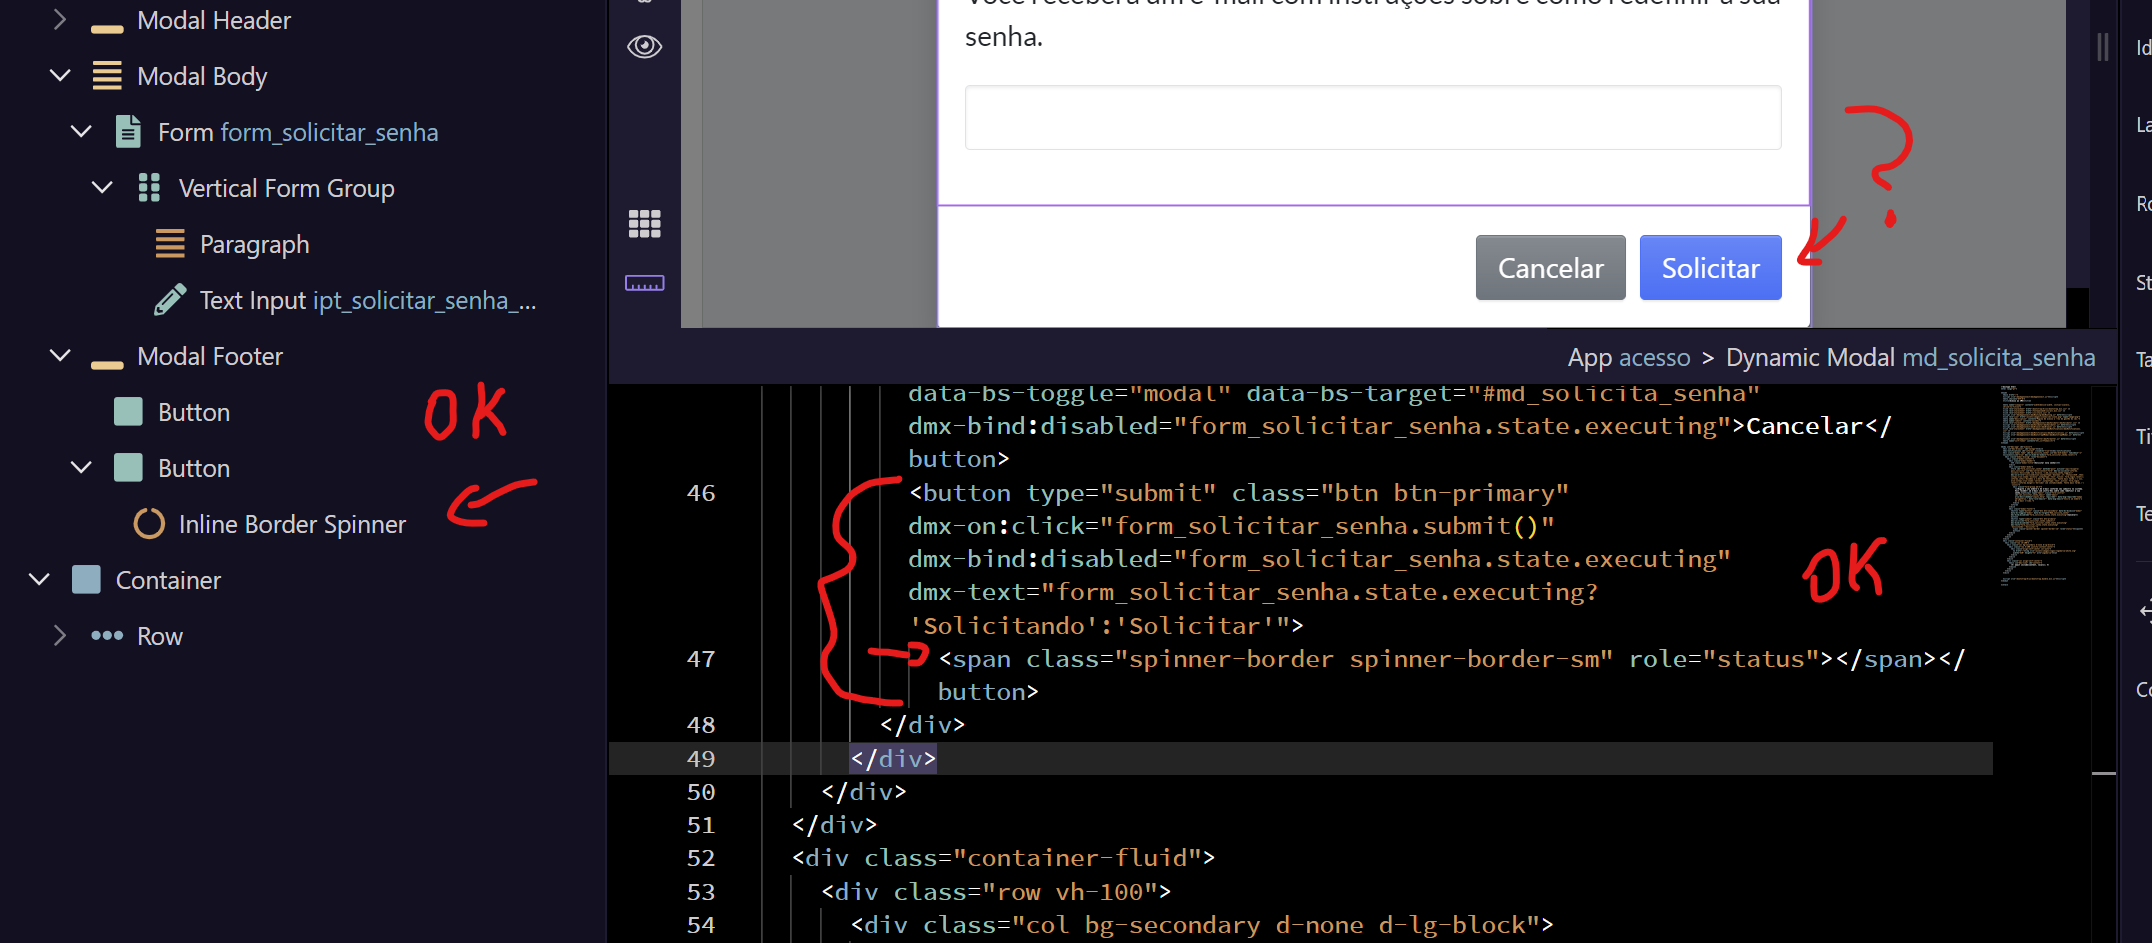Screen dimensions: 2152x943
Task: Click the Container square icon
Action: pyautogui.click(x=87, y=580)
